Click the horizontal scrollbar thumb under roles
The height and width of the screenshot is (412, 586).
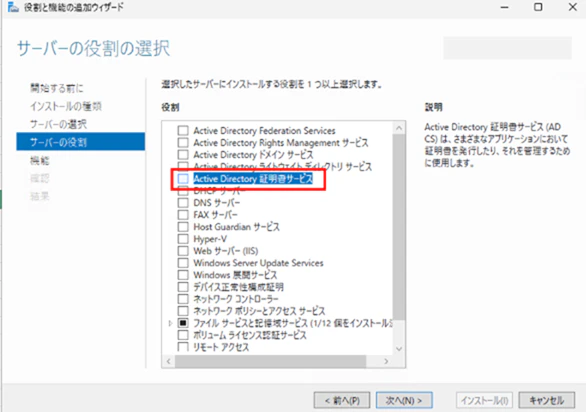[271, 361]
